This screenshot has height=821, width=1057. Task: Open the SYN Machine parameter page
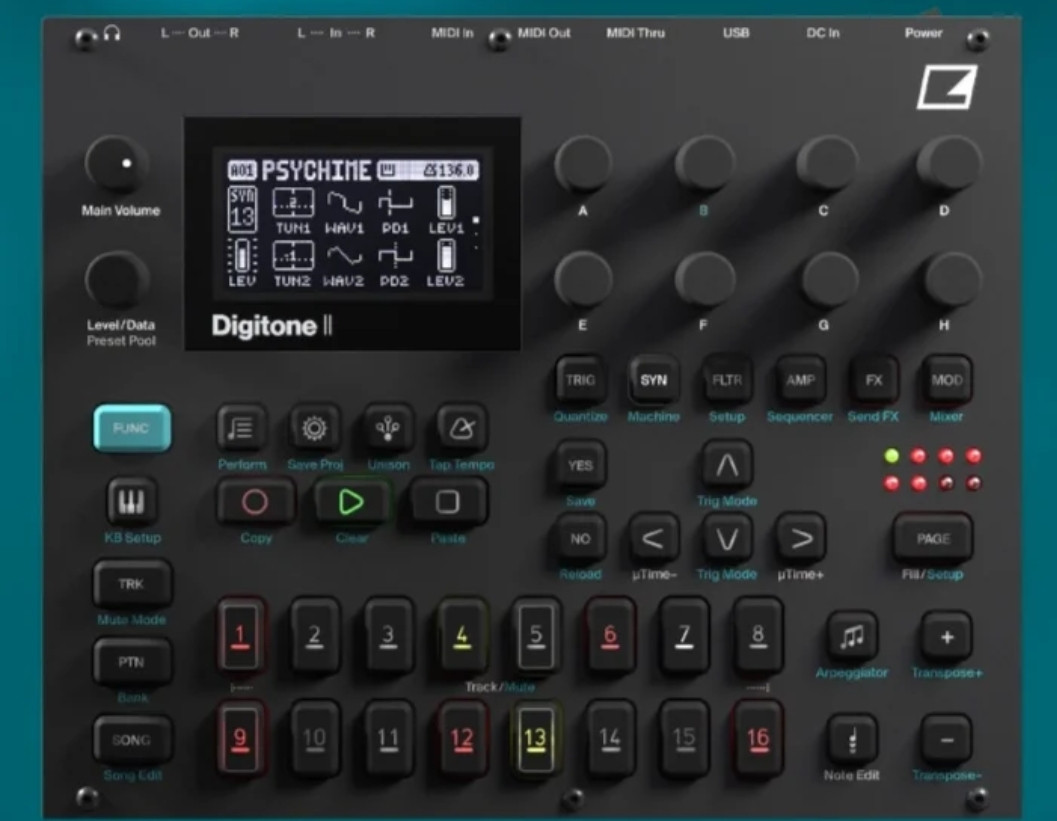(x=653, y=381)
